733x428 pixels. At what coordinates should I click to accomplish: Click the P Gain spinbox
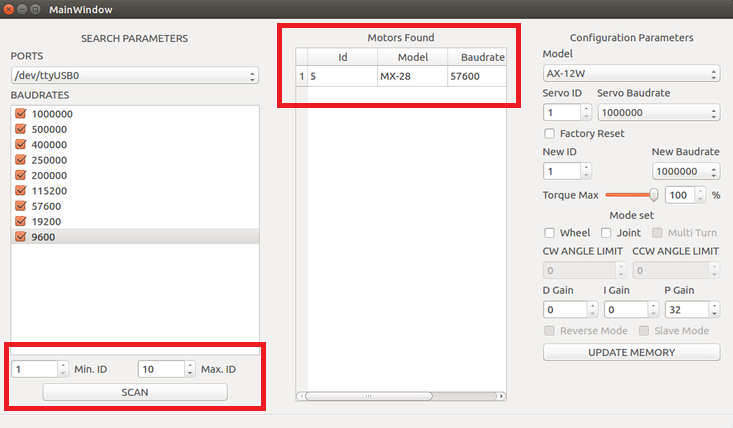coord(684,309)
